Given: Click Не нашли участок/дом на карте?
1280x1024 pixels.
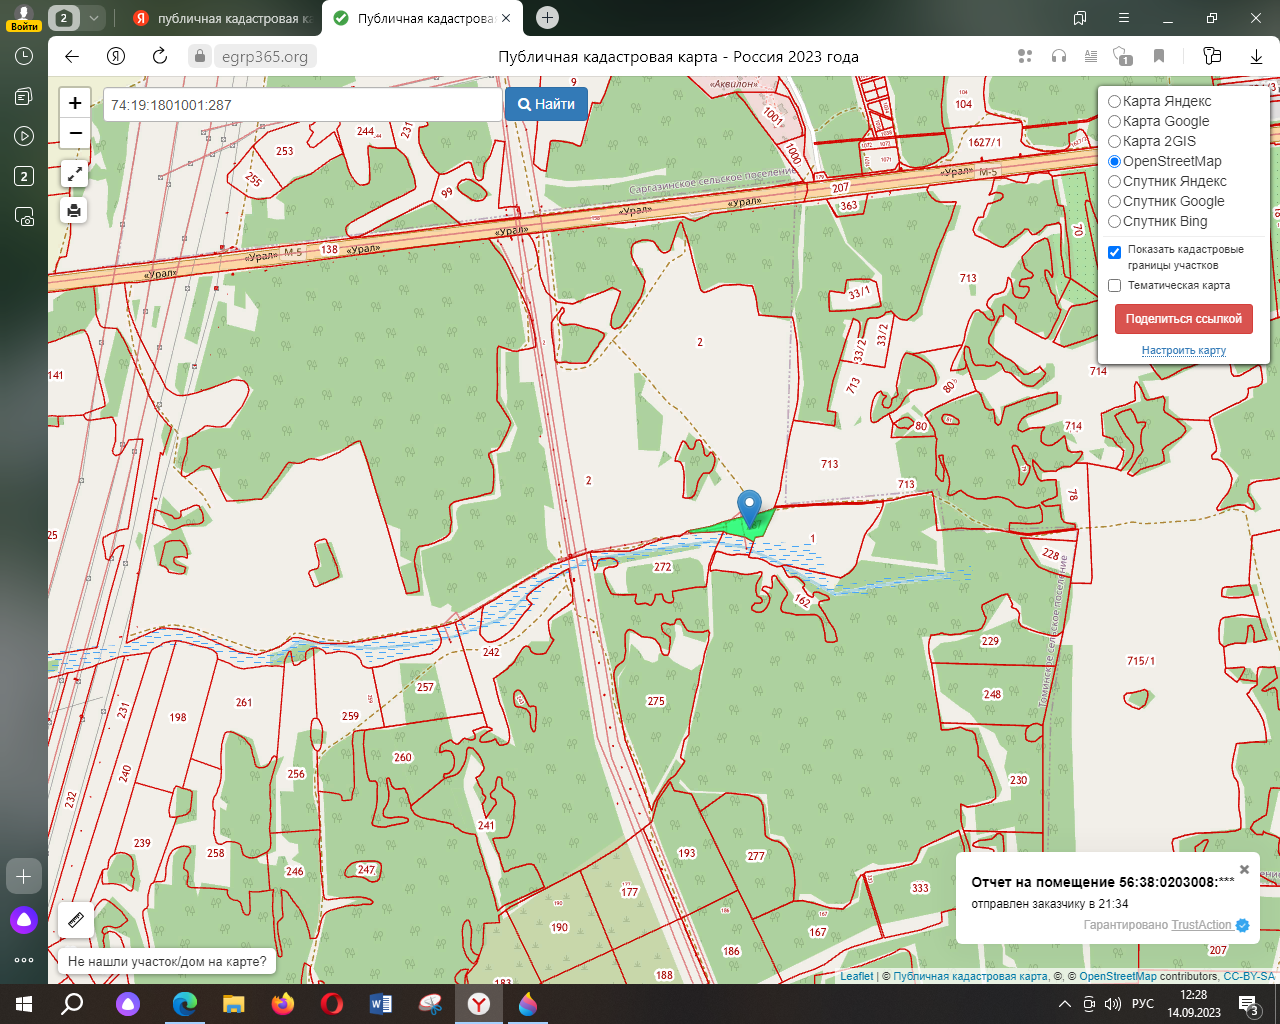Looking at the screenshot, I should coord(167,961).
